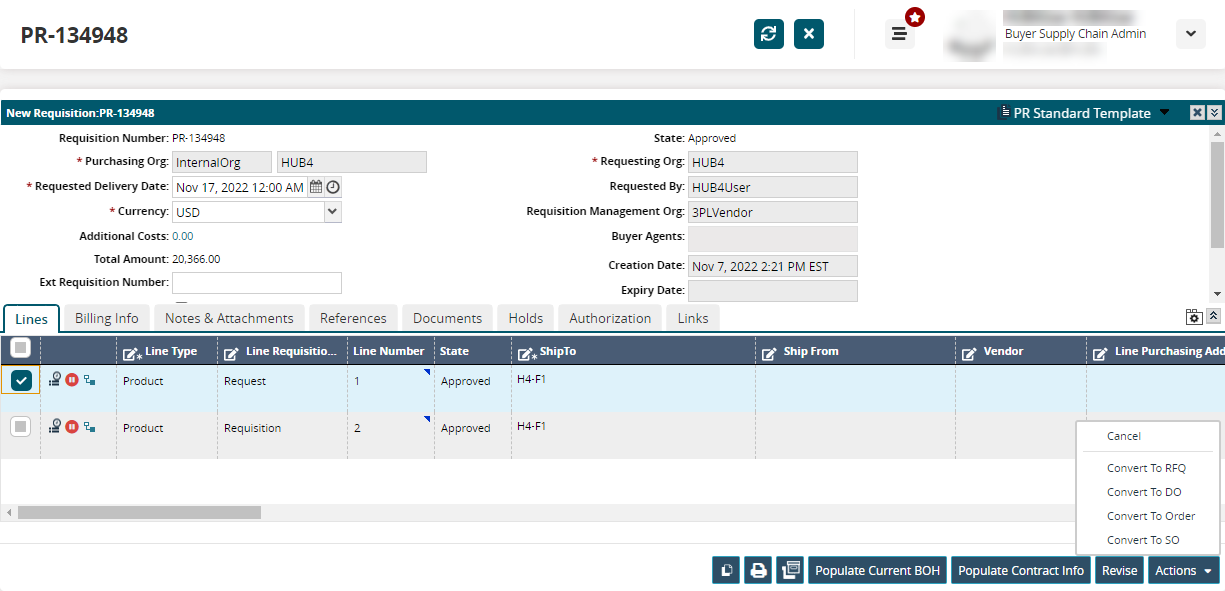Image resolution: width=1225 pixels, height=591 pixels.
Task: Open the grid settings gear icon
Action: click(x=1194, y=316)
